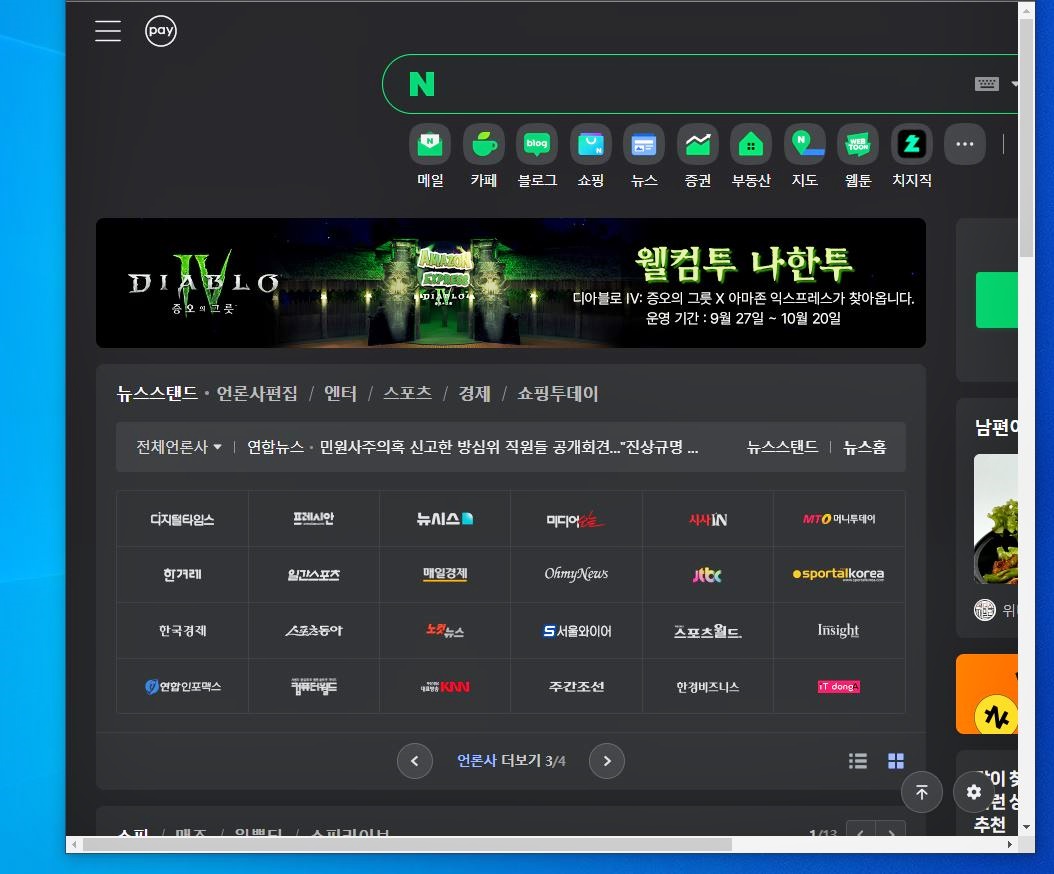The height and width of the screenshot is (874, 1054).
Task: Open 카페 (Cafe) shortcut icon
Action: click(x=484, y=144)
